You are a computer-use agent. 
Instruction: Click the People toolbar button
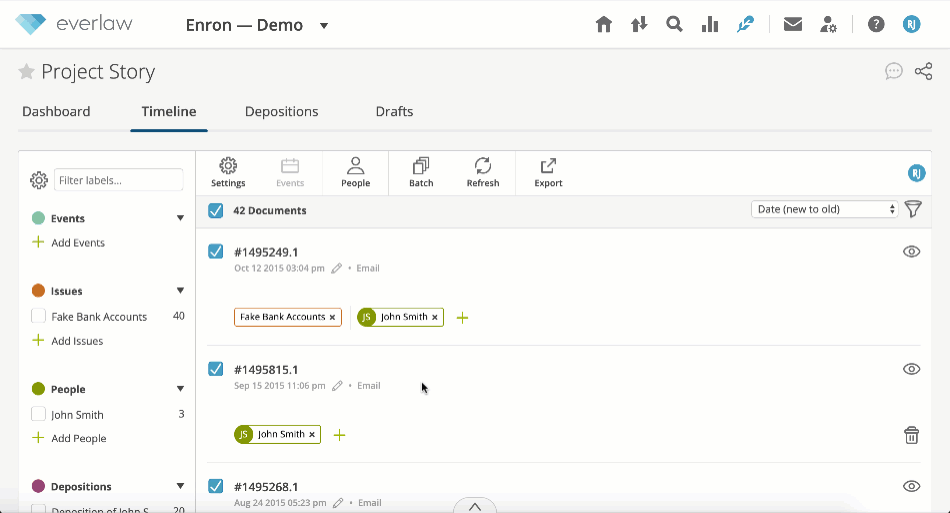[x=355, y=173]
